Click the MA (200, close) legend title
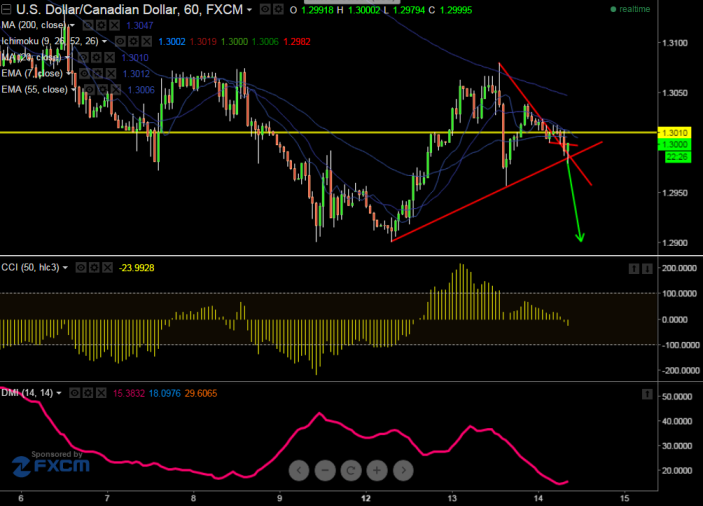 point(34,26)
